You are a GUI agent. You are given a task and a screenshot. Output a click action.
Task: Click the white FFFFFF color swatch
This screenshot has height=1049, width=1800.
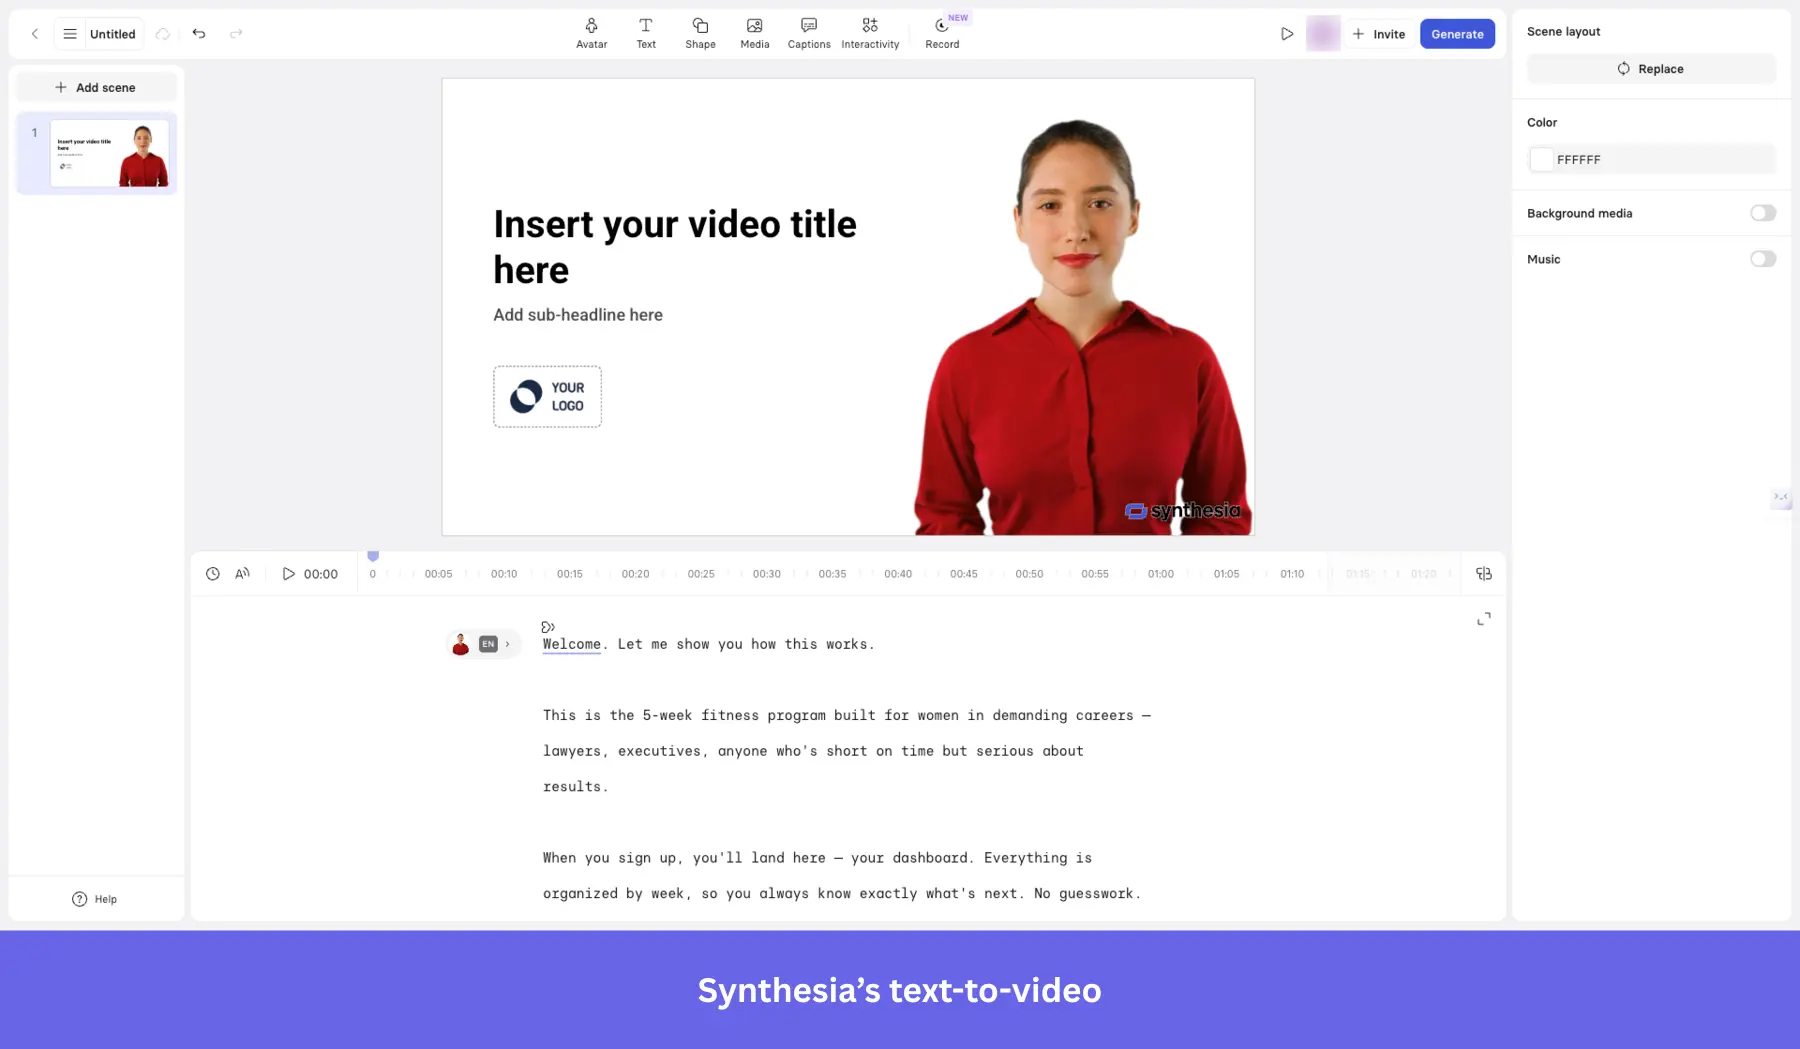(x=1543, y=159)
